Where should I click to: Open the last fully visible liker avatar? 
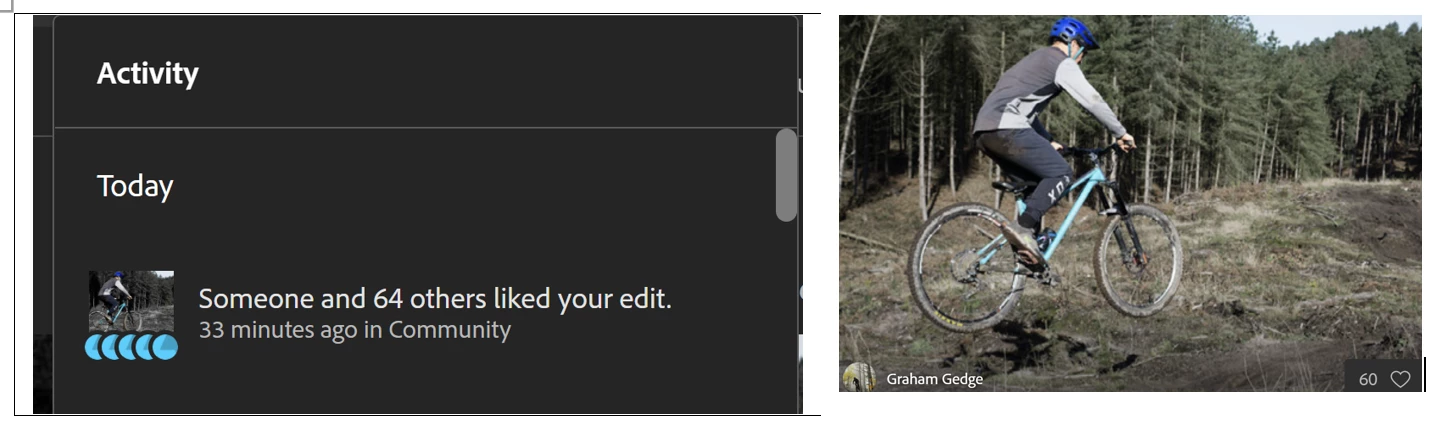point(165,347)
